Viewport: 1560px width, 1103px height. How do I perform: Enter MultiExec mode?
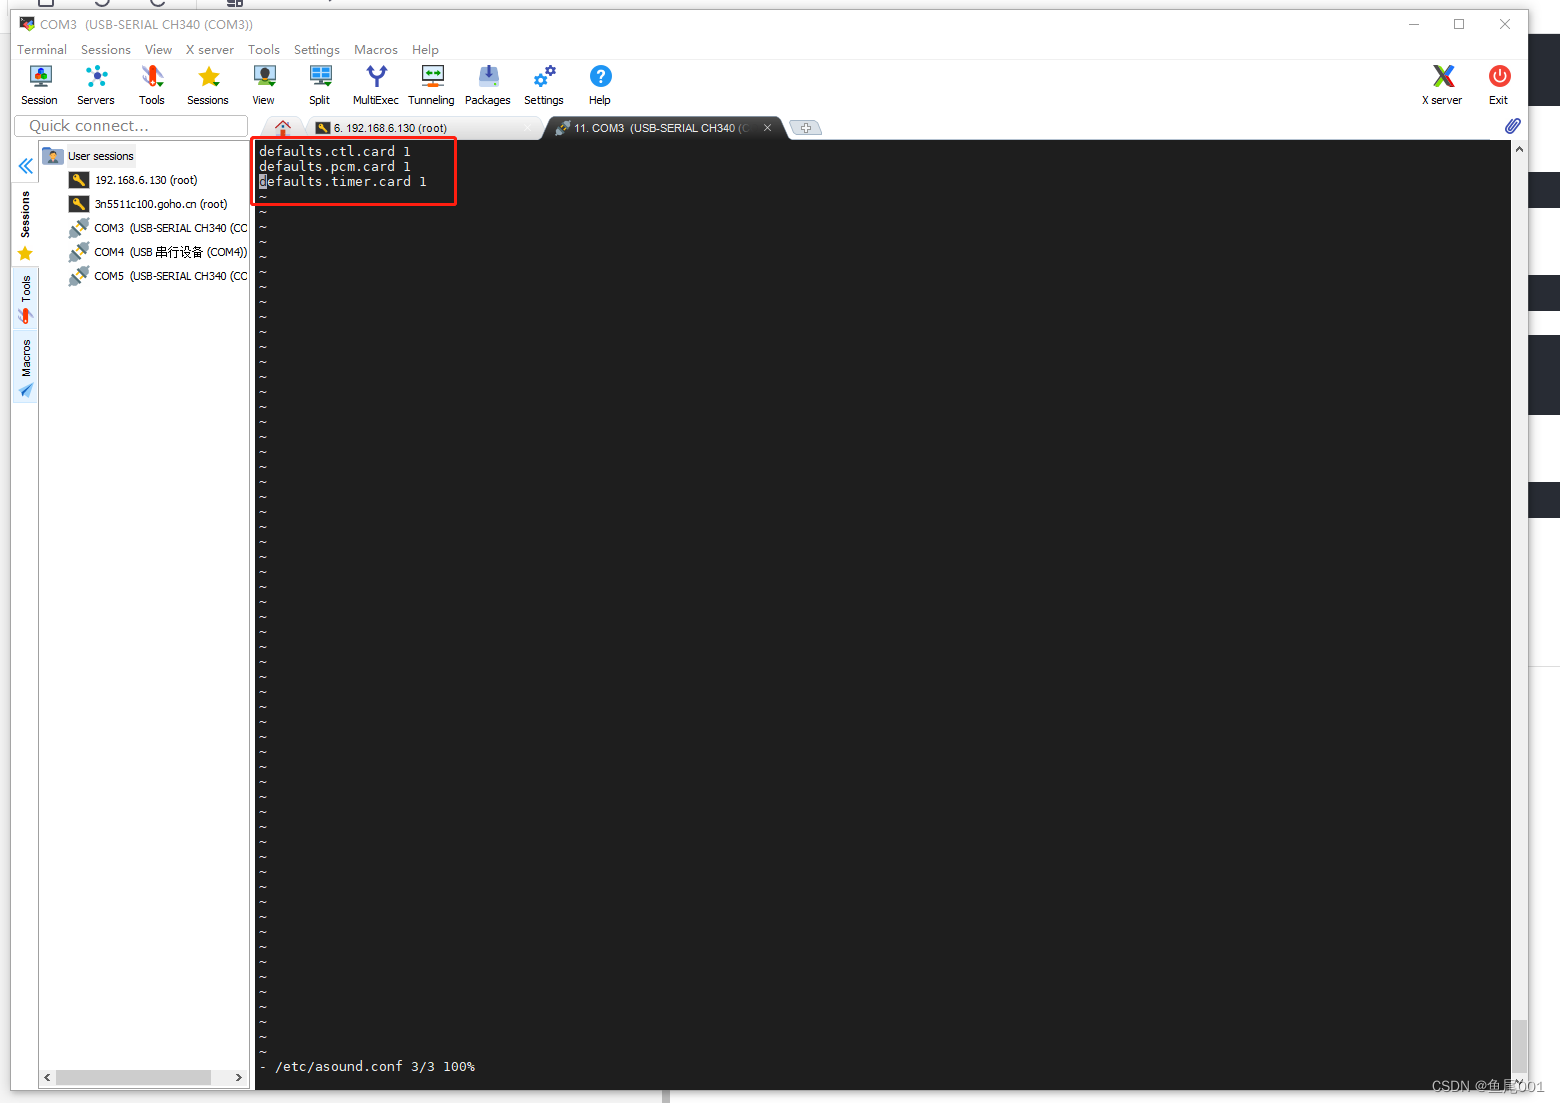(x=375, y=84)
